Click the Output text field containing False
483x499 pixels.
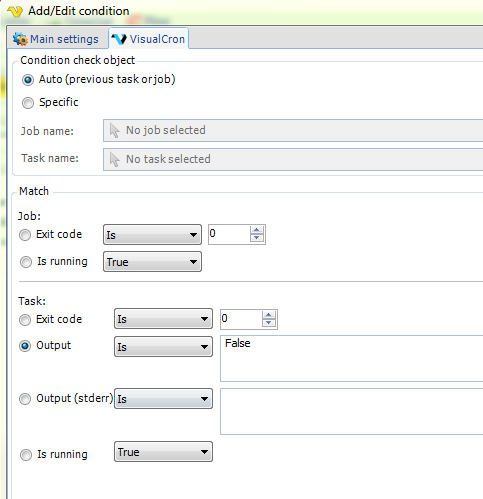tap(352, 358)
